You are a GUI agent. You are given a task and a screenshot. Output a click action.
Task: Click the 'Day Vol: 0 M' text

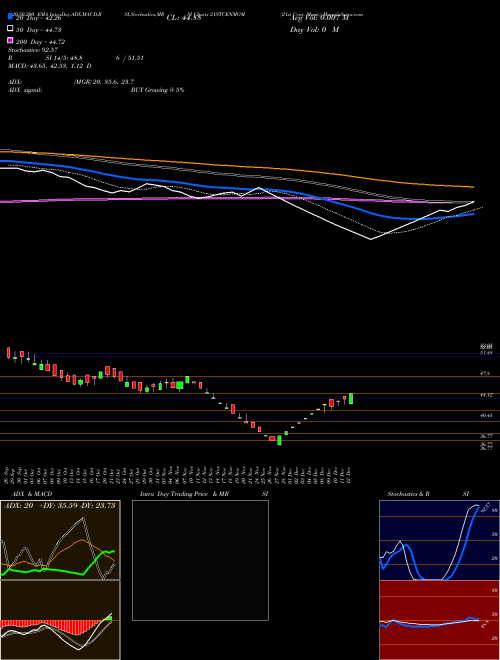[x=314, y=30]
